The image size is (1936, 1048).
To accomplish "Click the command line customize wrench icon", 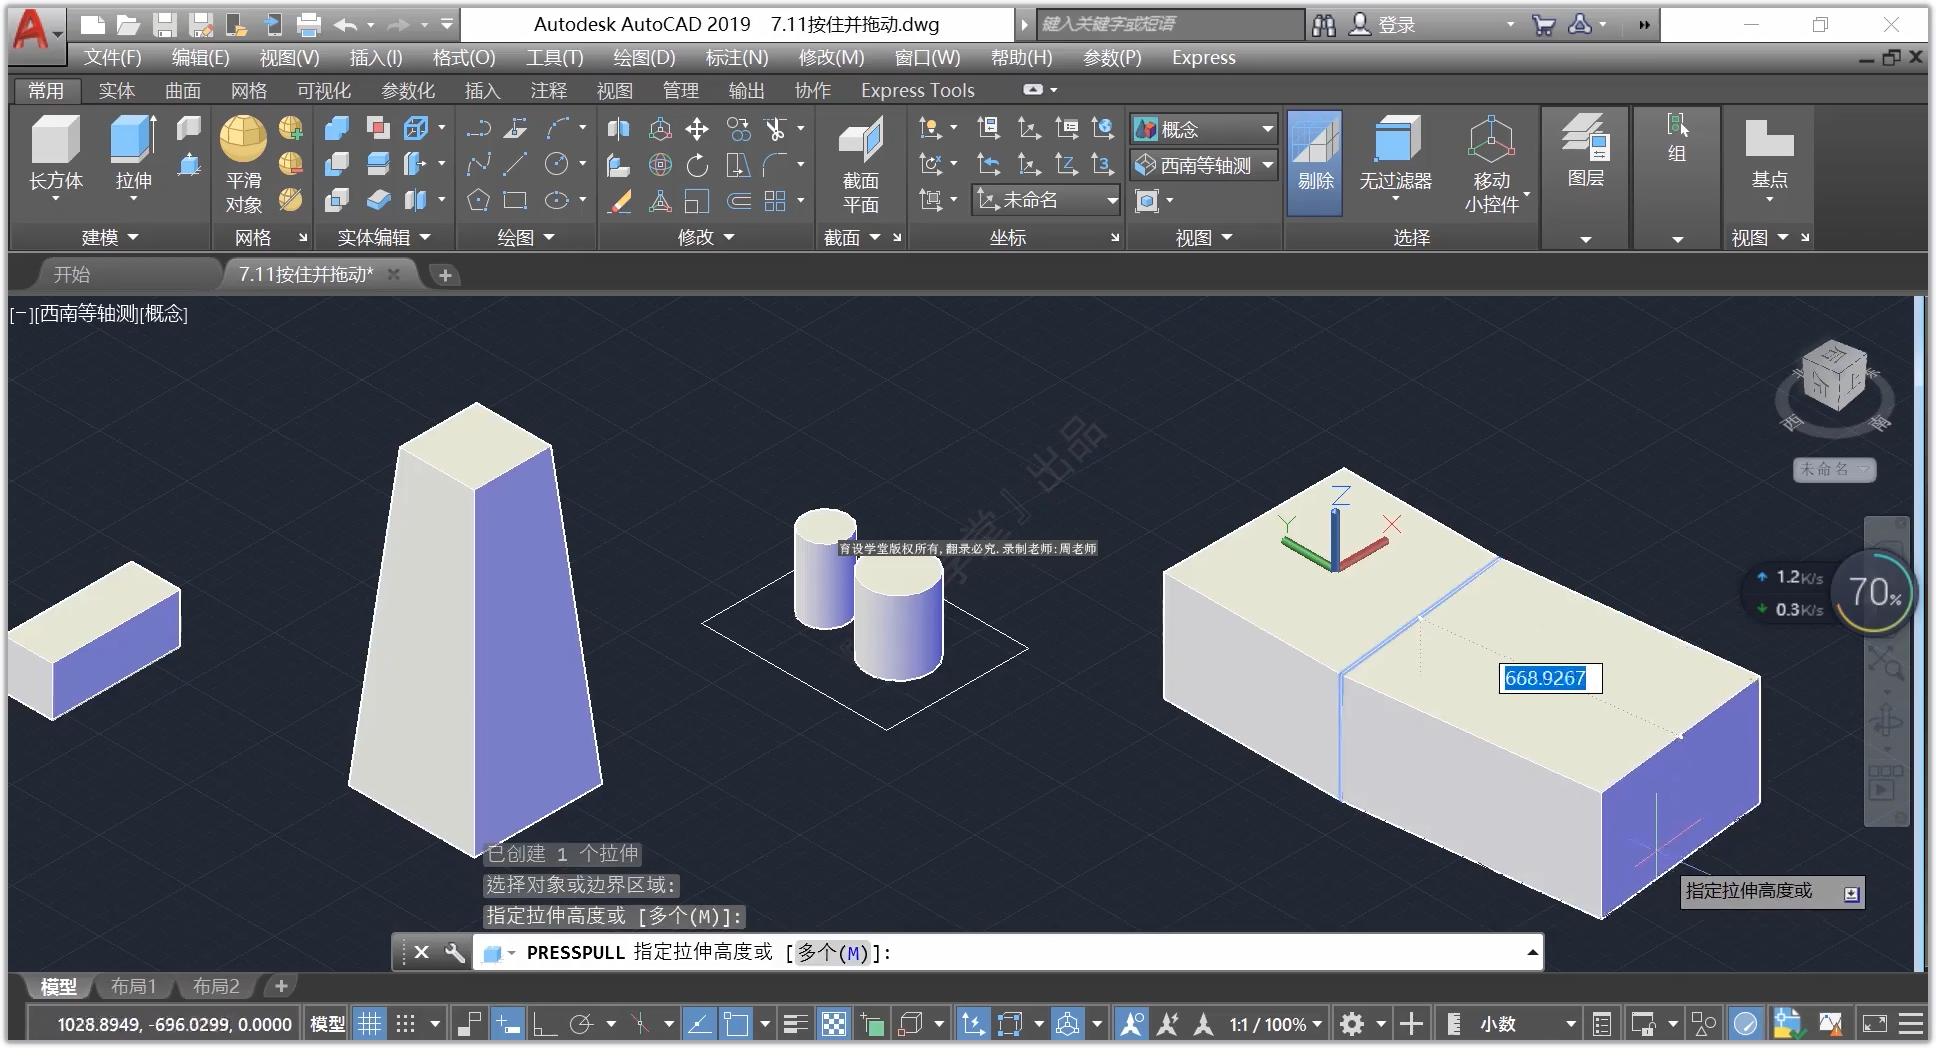I will pyautogui.click(x=455, y=952).
